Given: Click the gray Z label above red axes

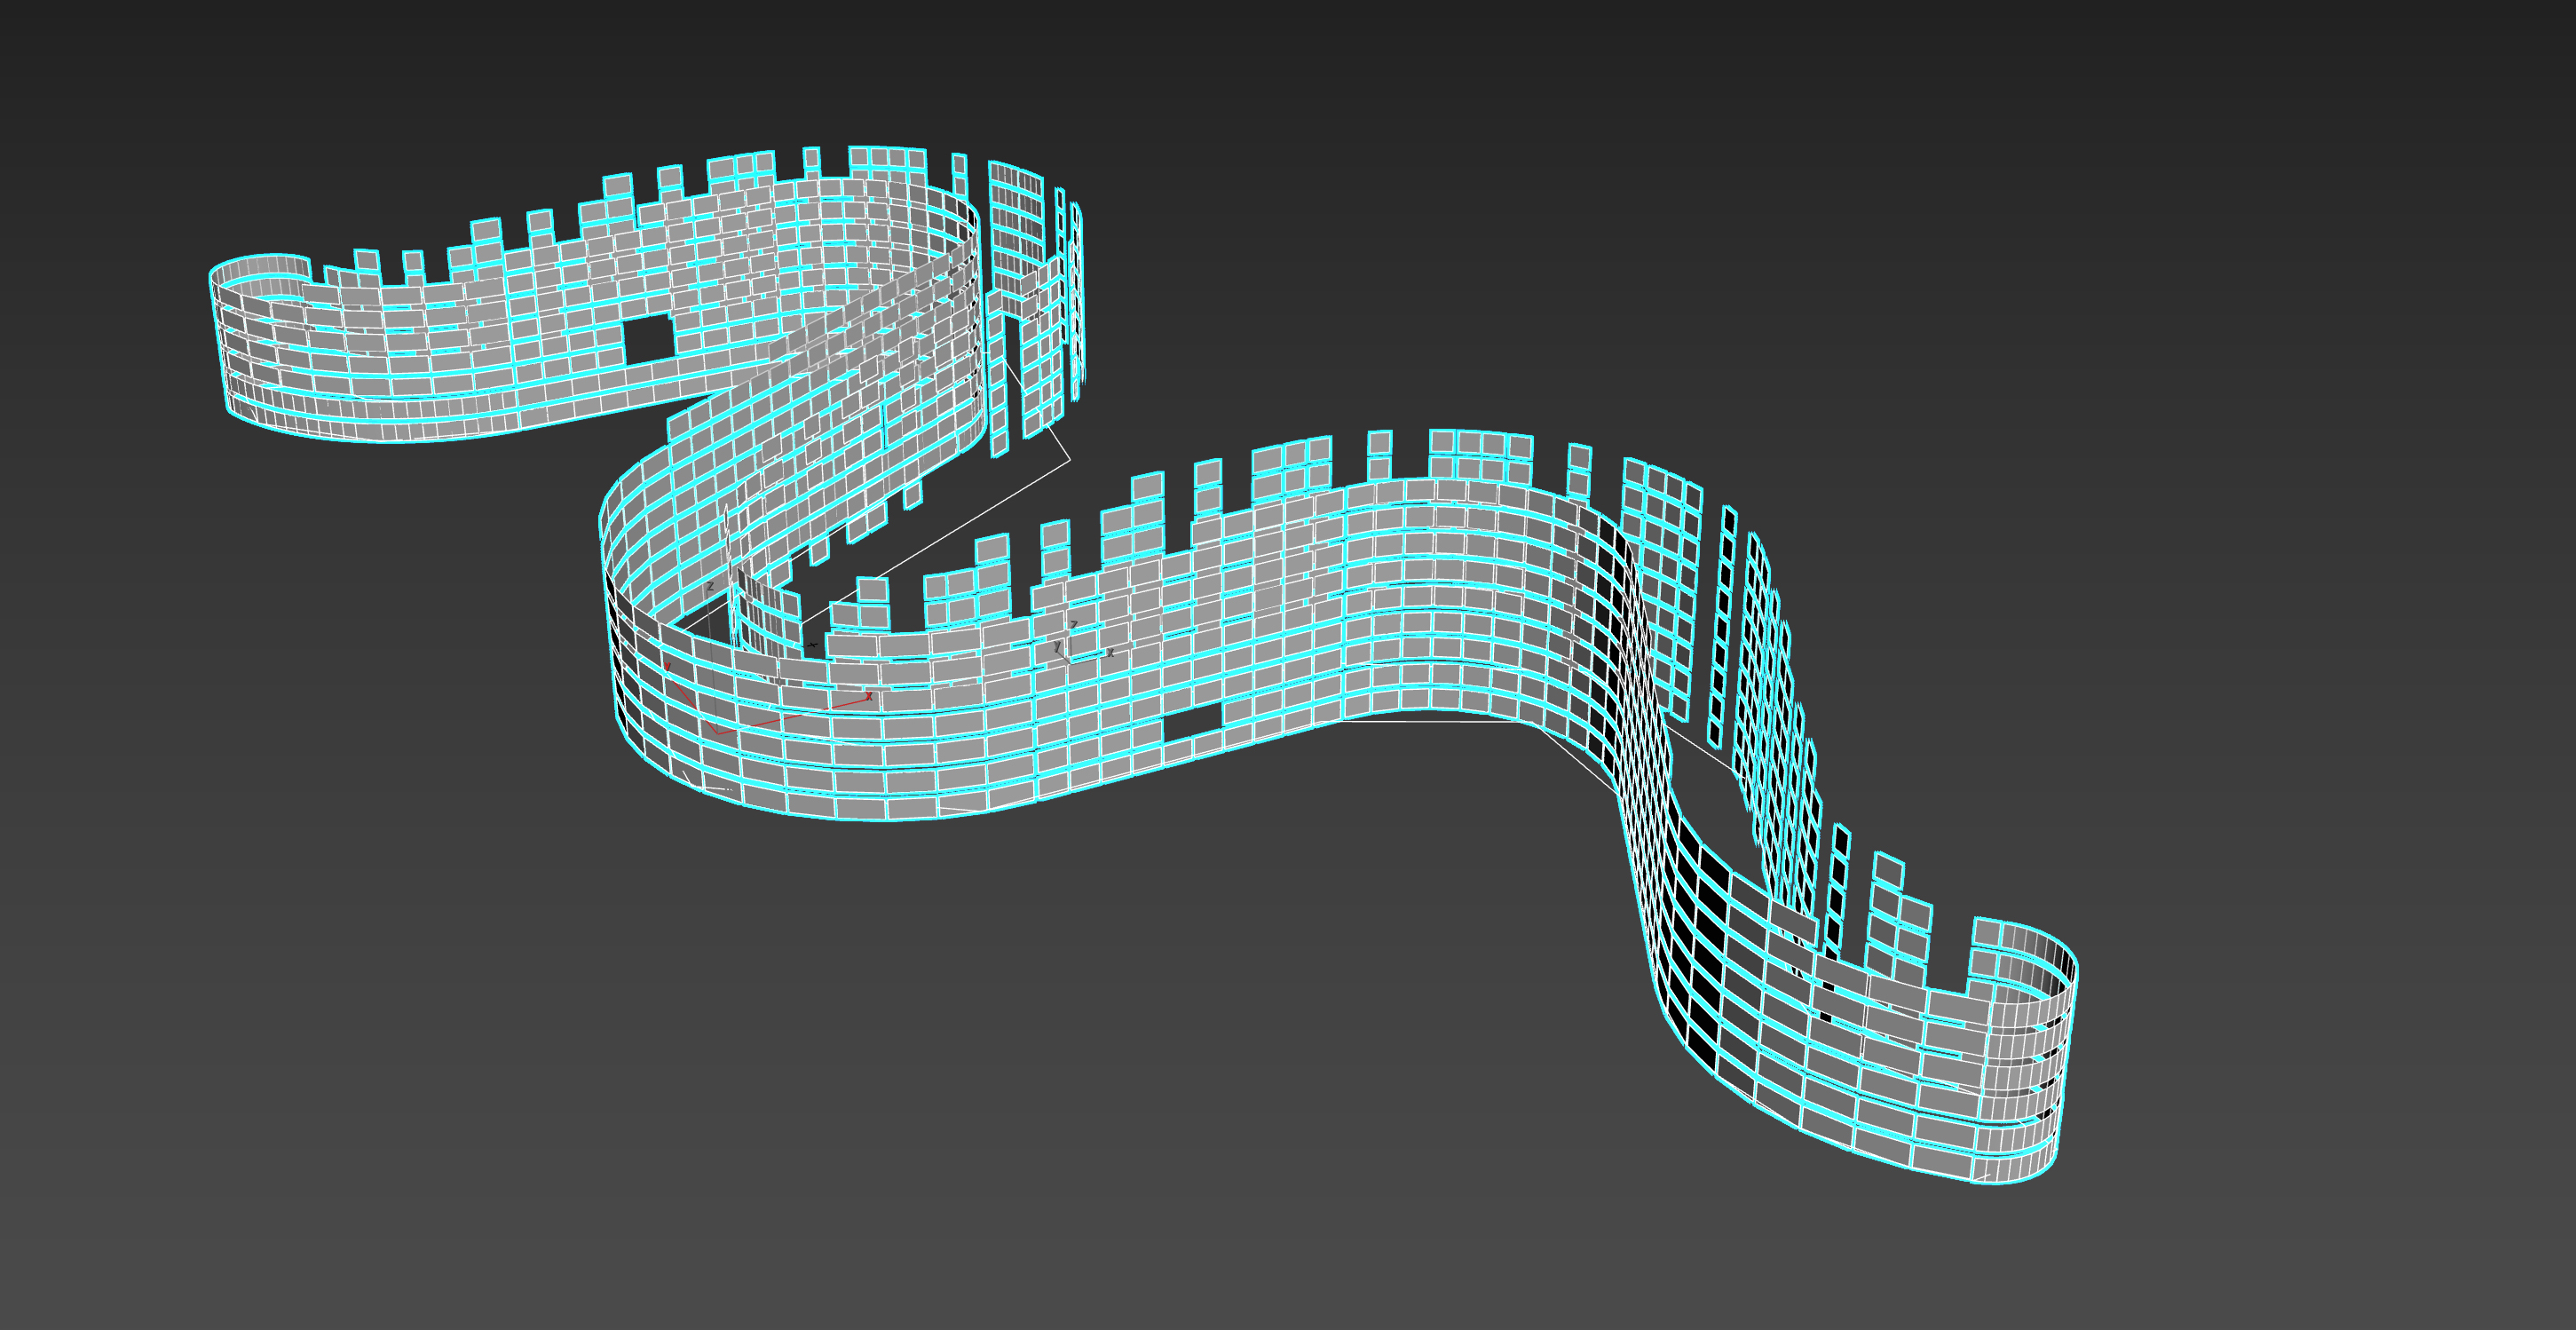Looking at the screenshot, I should coord(711,587).
